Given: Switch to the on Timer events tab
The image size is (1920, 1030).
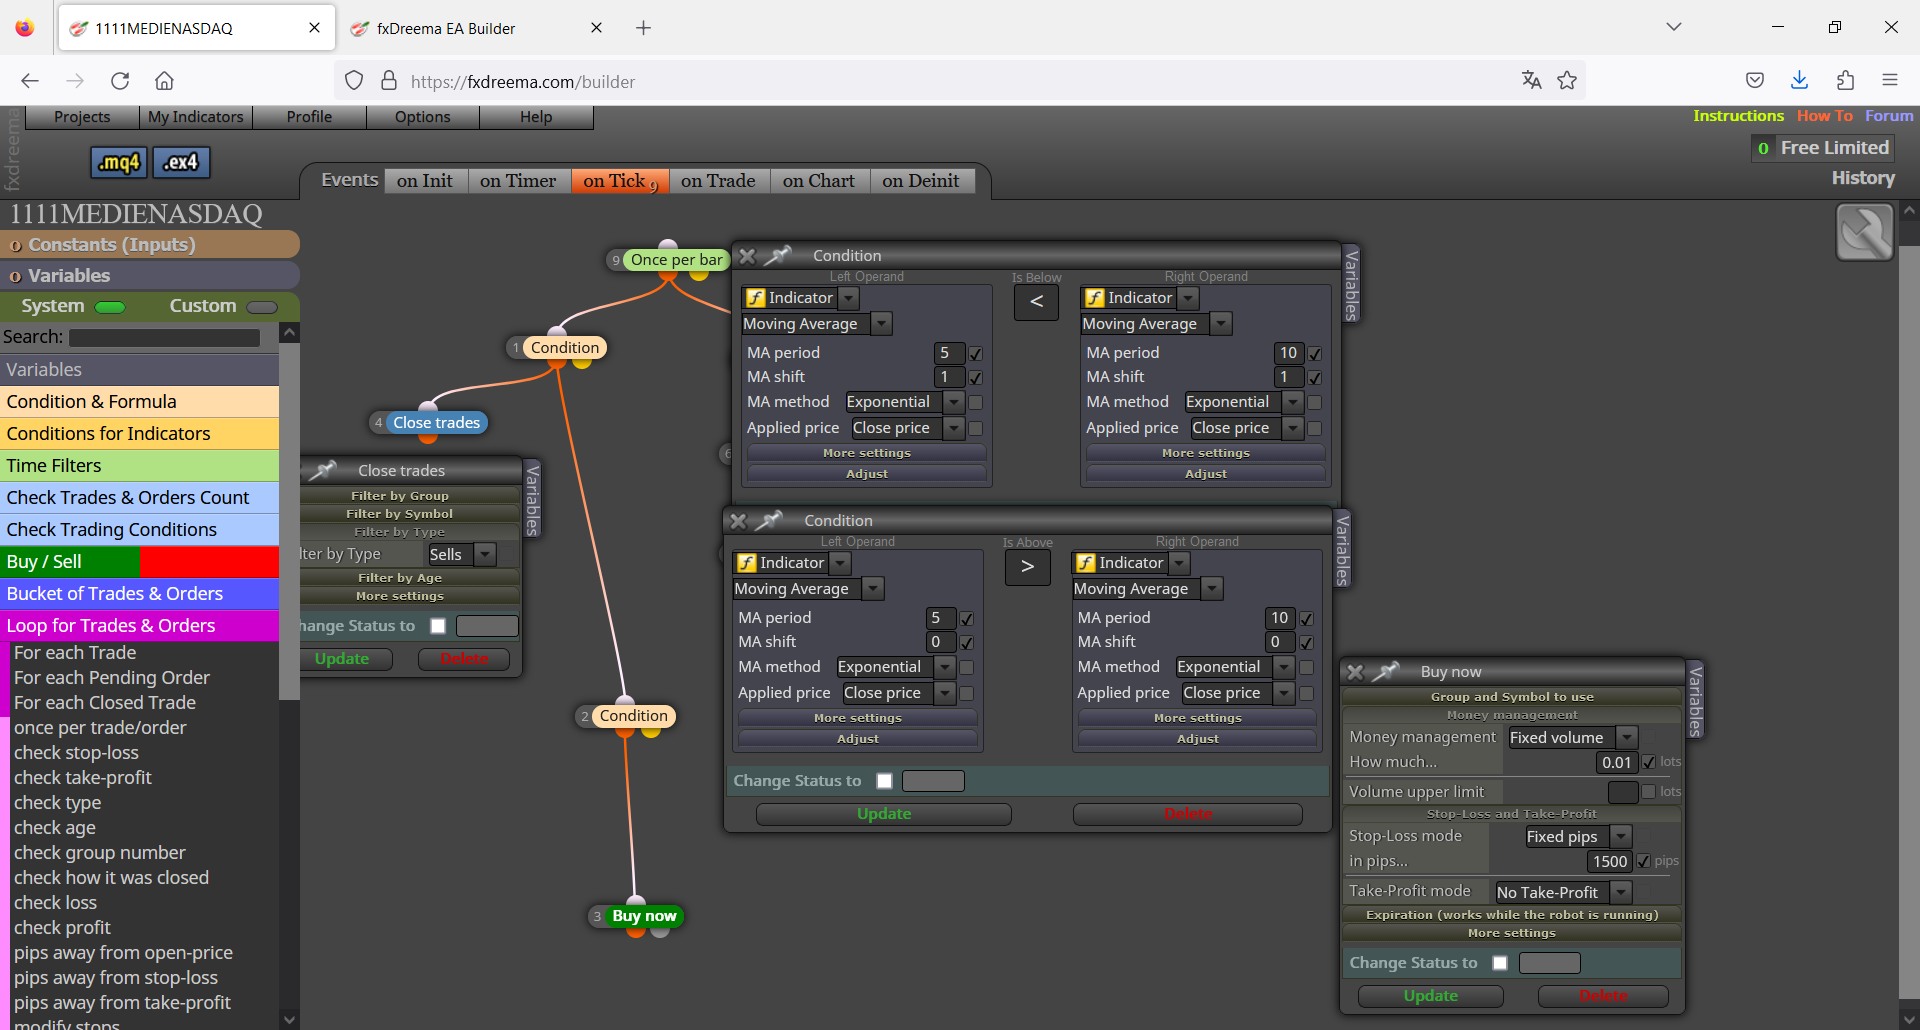Looking at the screenshot, I should tap(518, 181).
